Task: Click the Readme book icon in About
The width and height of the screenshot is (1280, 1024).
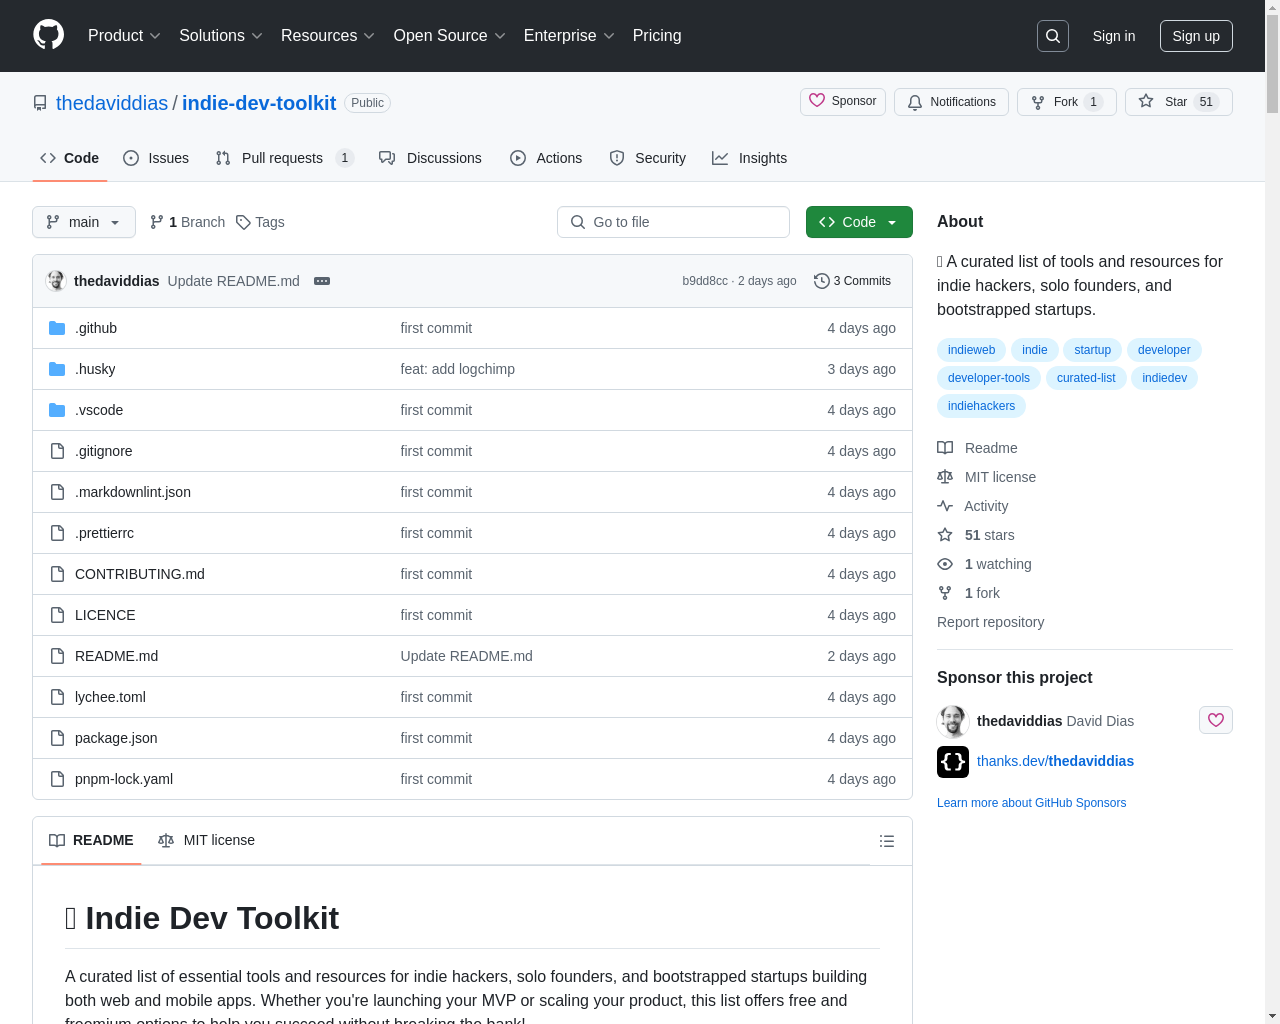Action: (945, 448)
